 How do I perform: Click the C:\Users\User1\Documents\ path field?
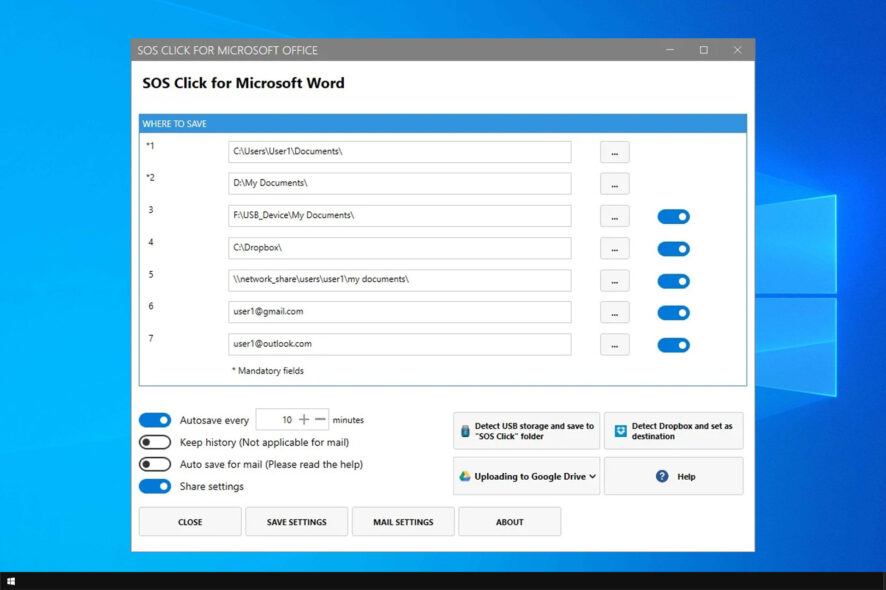point(400,152)
